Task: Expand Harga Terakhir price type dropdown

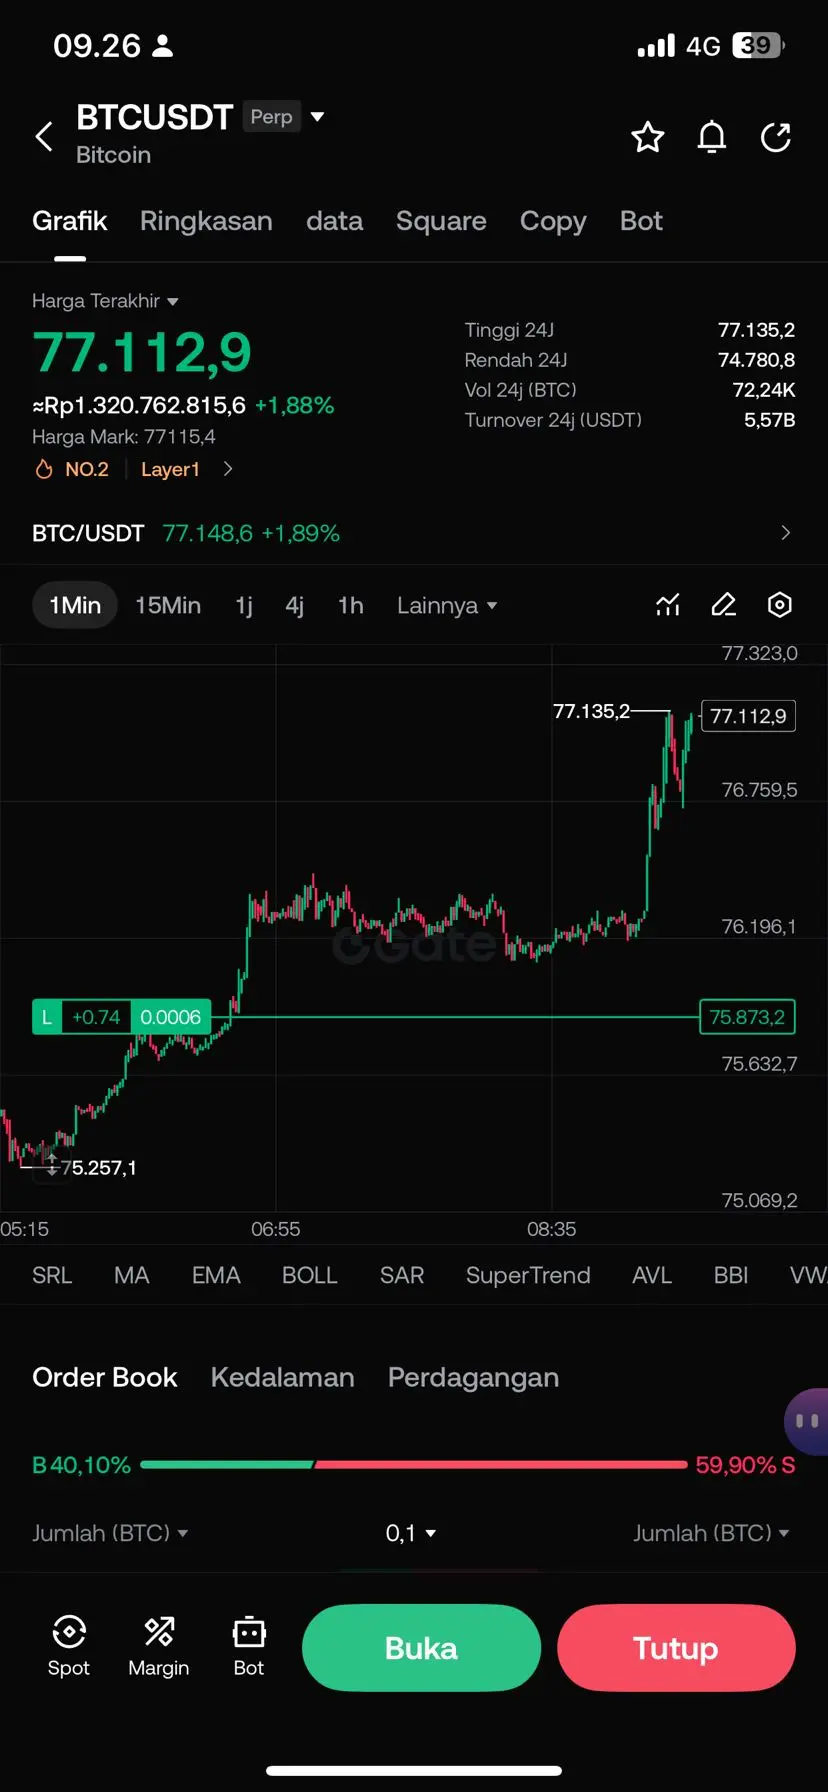Action: pyautogui.click(x=172, y=301)
